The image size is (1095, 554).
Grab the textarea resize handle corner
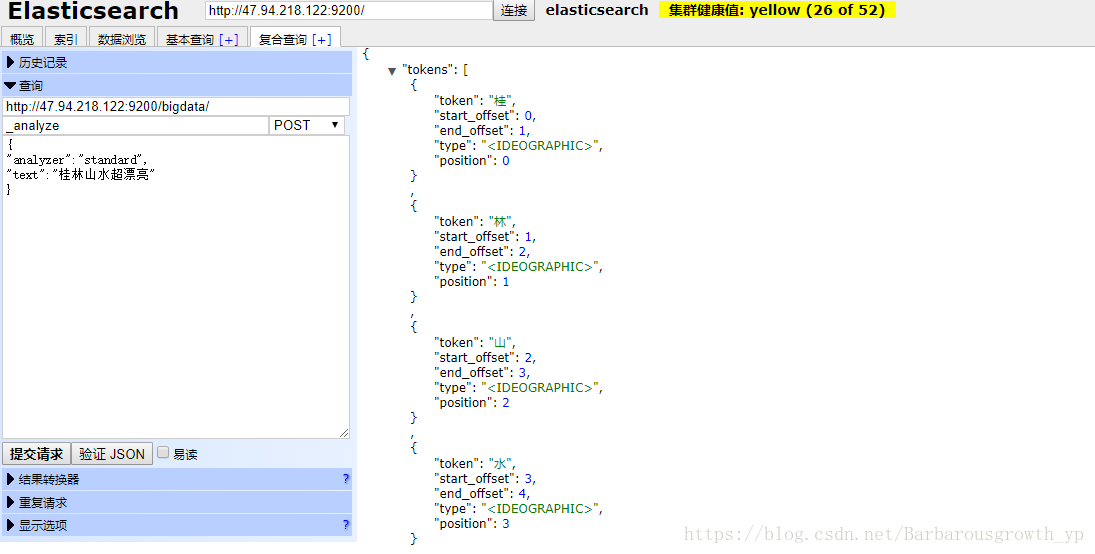tap(344, 433)
